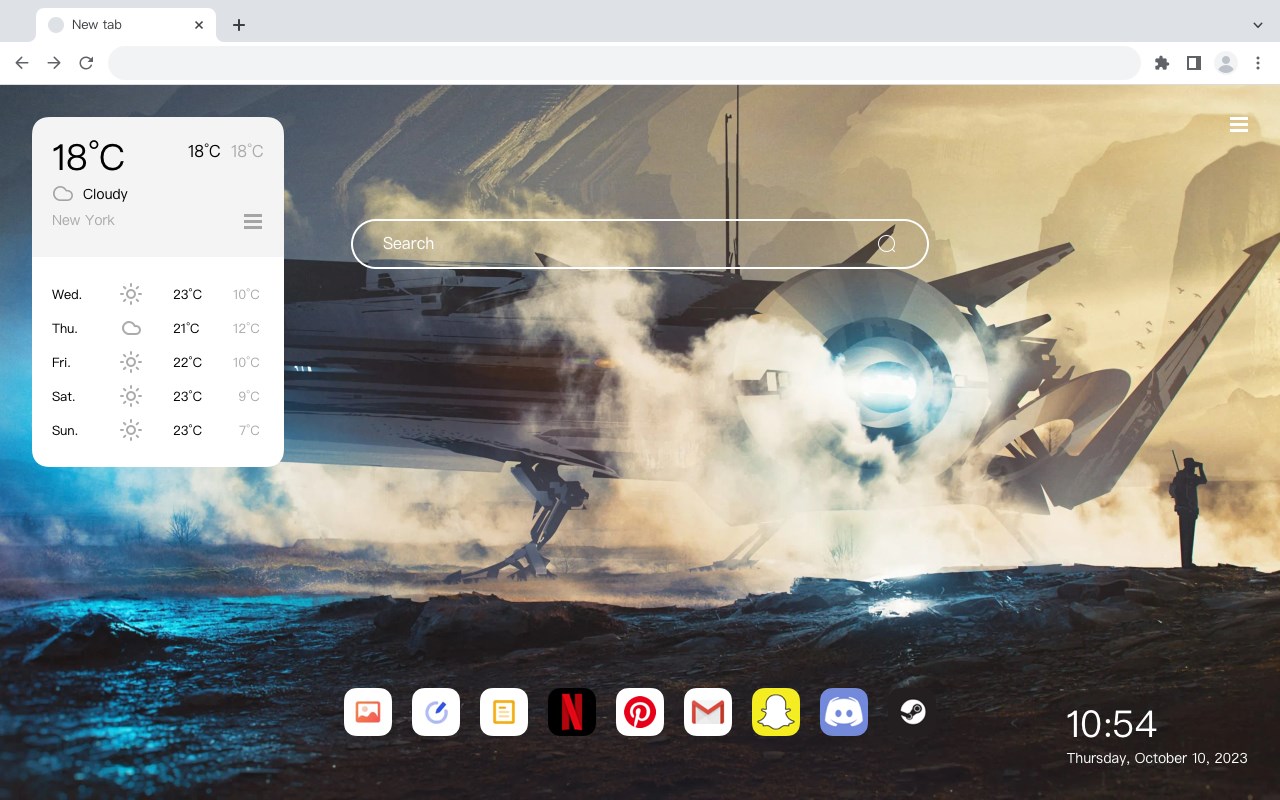The image size is (1280, 800).
Task: Open the wallpaper gallery shortcut icon
Action: pos(368,712)
